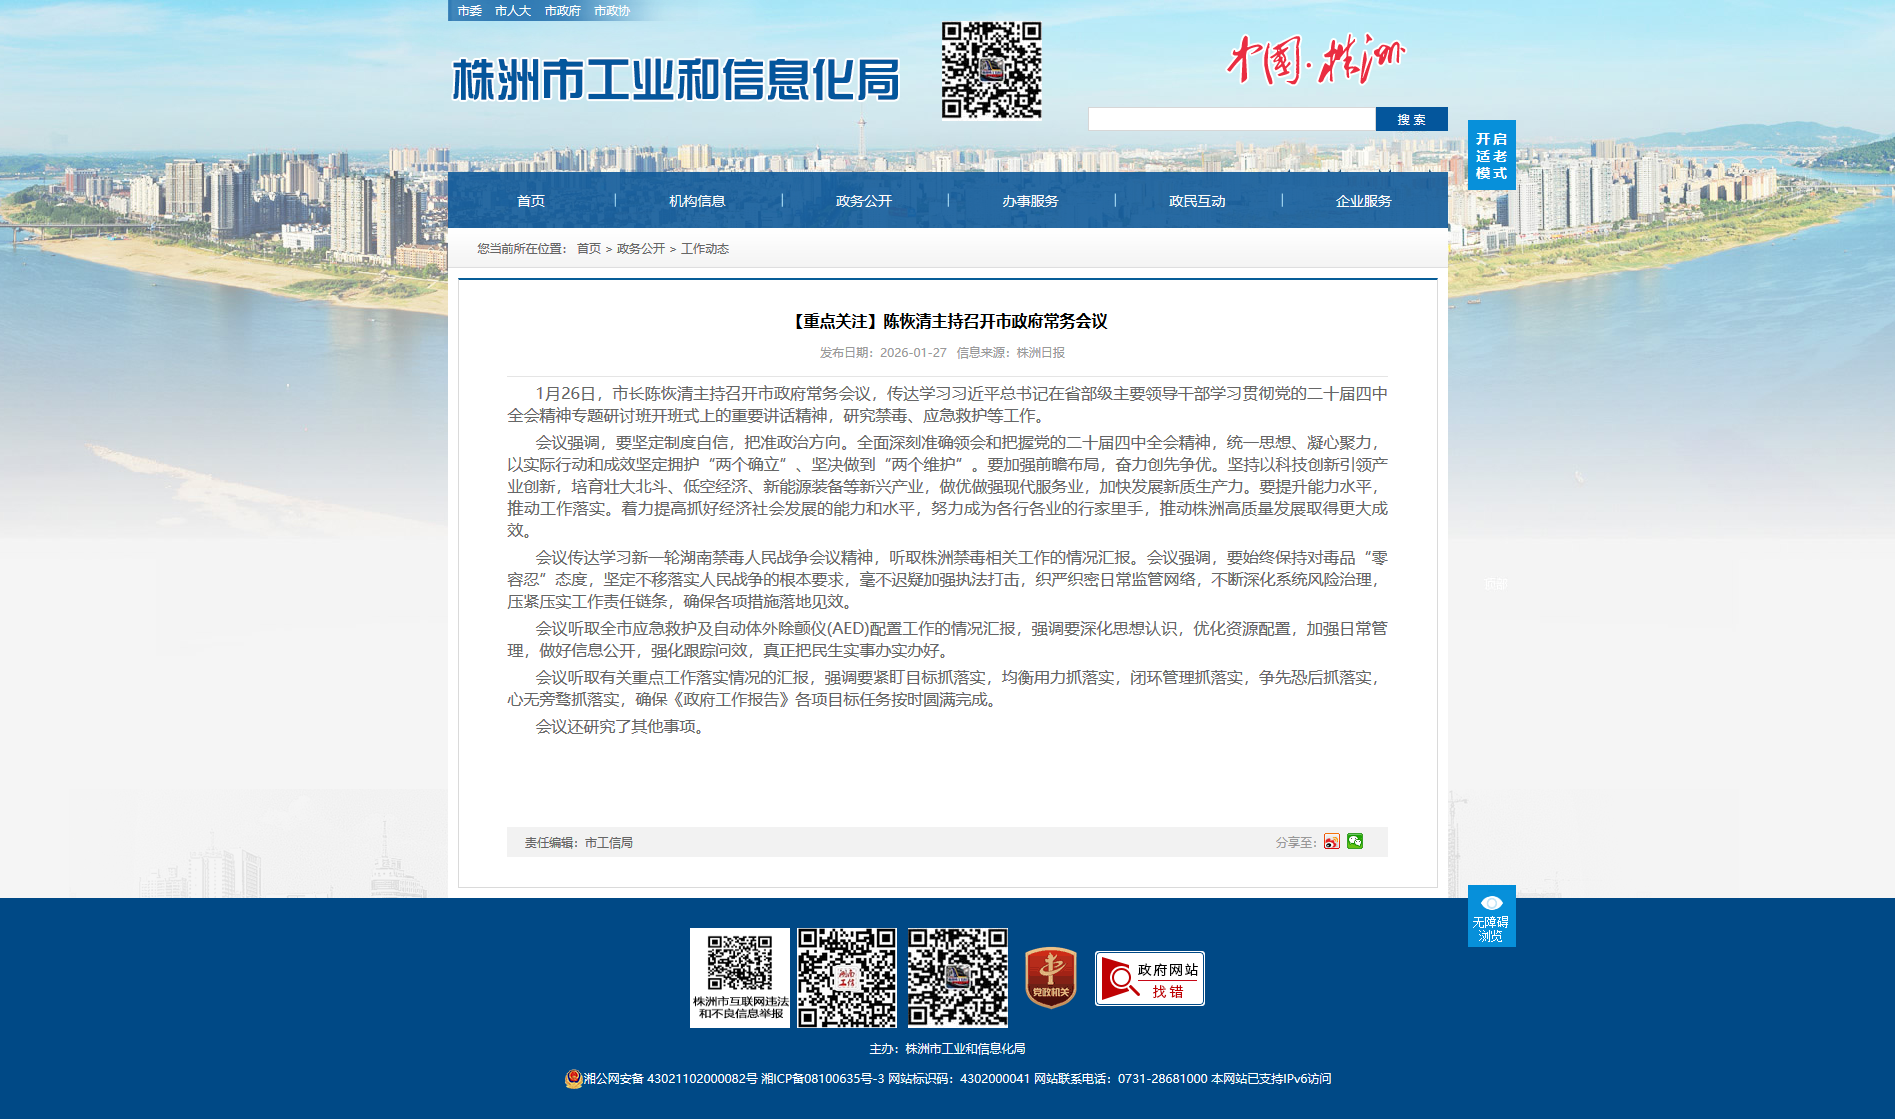
Task: Click the 中国·株洲 red calligraphy logo
Action: (x=1315, y=60)
